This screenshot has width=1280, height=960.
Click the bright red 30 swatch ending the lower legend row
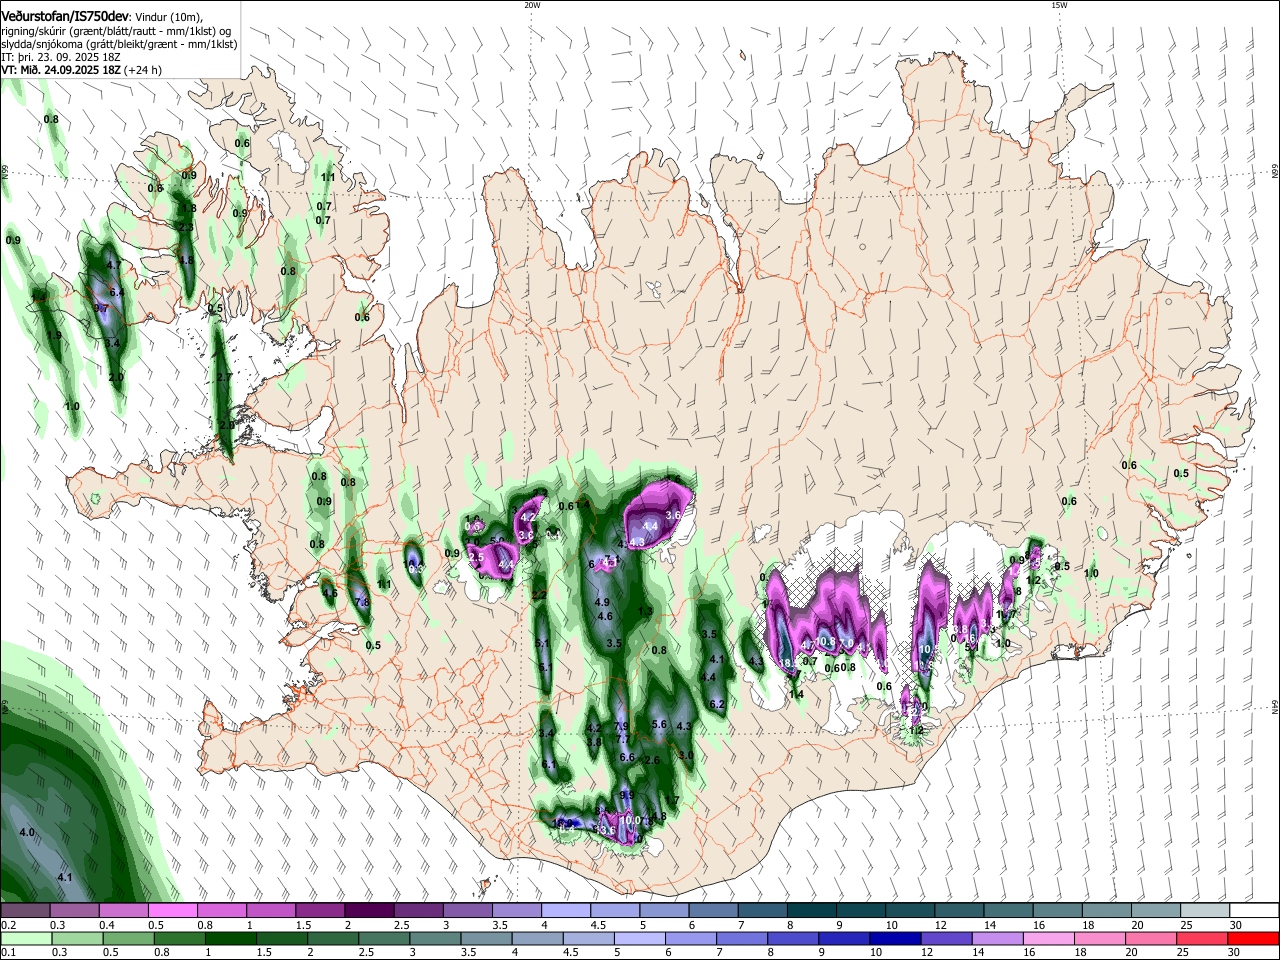coord(1252,938)
